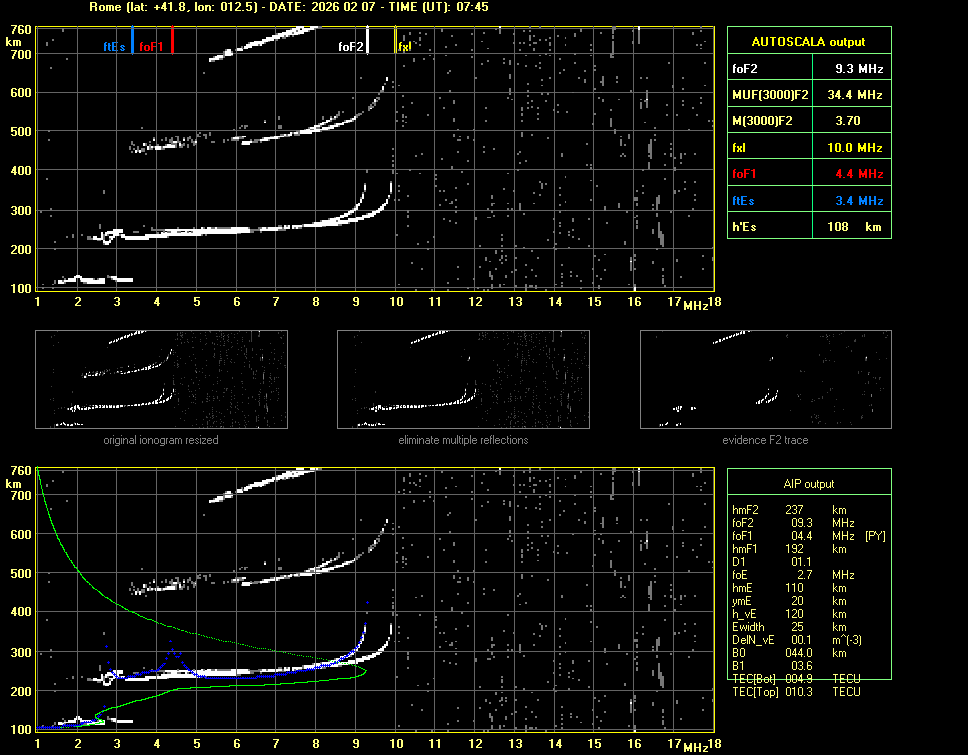Click the red foF1 marker label

(x=152, y=46)
